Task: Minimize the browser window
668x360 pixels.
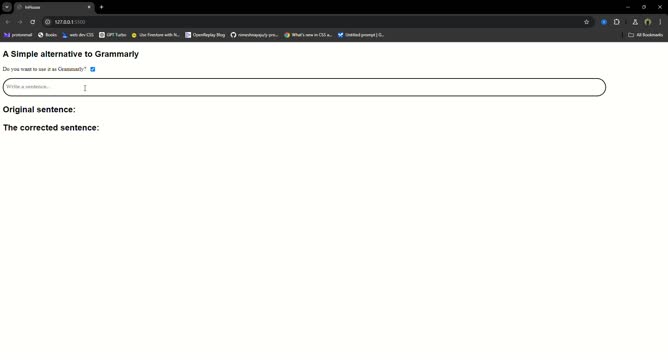Action: tap(628, 7)
